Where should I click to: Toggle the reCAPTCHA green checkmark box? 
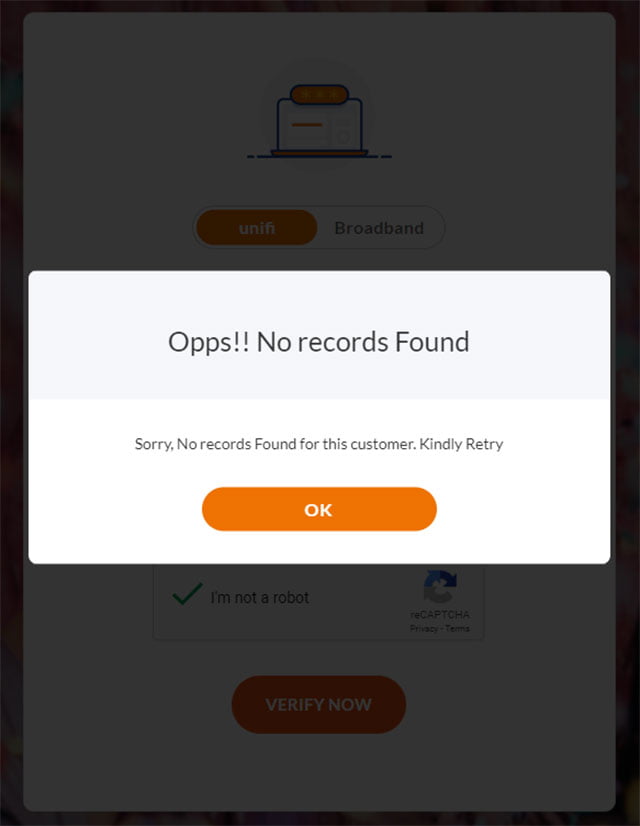tap(187, 595)
